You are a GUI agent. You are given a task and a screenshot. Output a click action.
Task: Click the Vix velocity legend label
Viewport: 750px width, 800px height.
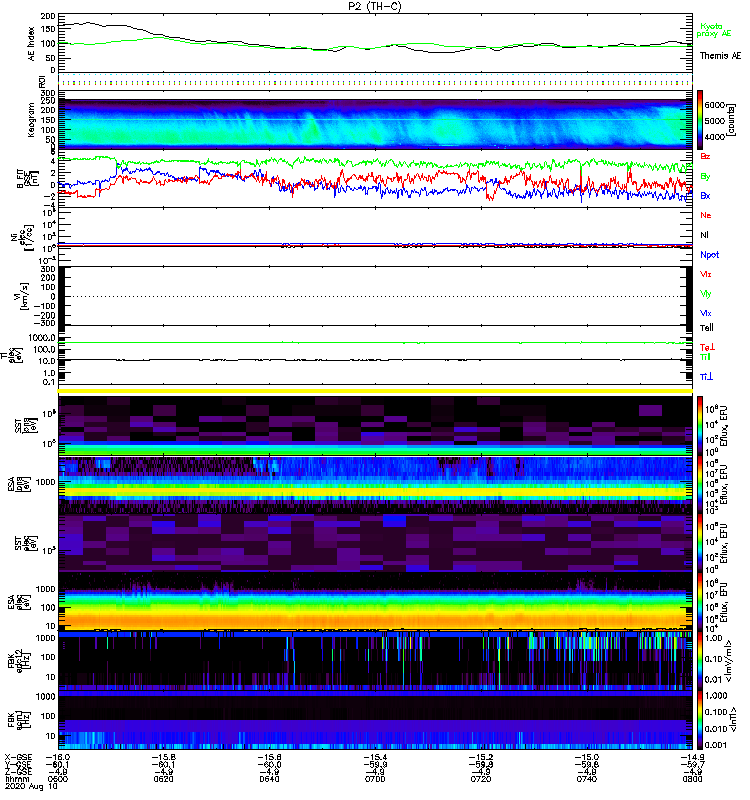click(705, 313)
